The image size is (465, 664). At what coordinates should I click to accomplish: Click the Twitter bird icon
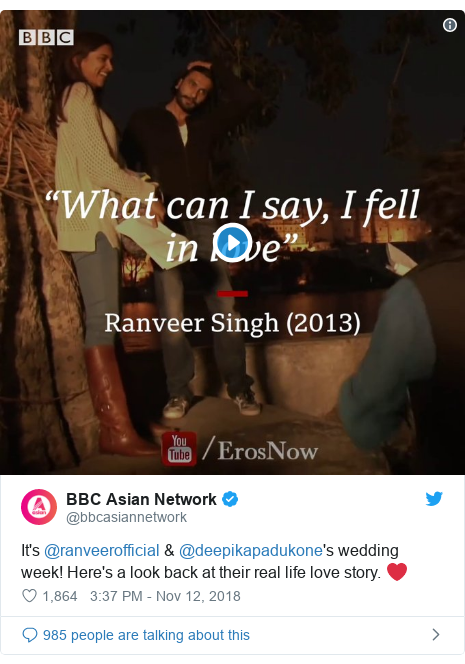pos(434,499)
